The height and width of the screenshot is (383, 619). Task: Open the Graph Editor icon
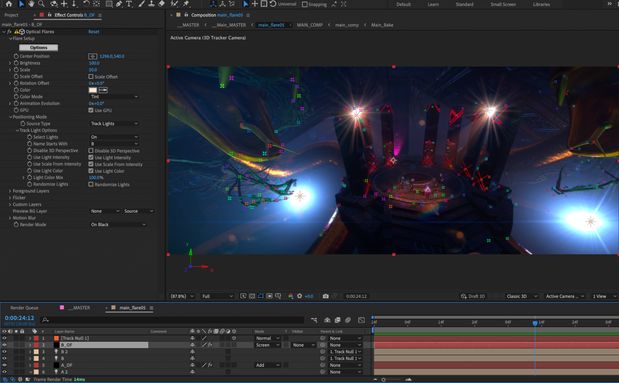point(362,320)
